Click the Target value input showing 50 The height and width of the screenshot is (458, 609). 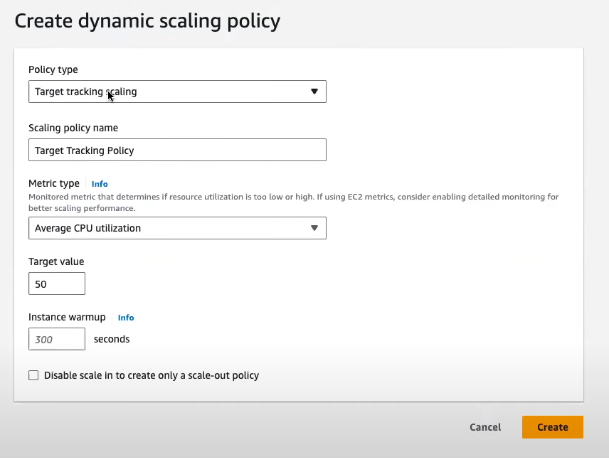57,284
